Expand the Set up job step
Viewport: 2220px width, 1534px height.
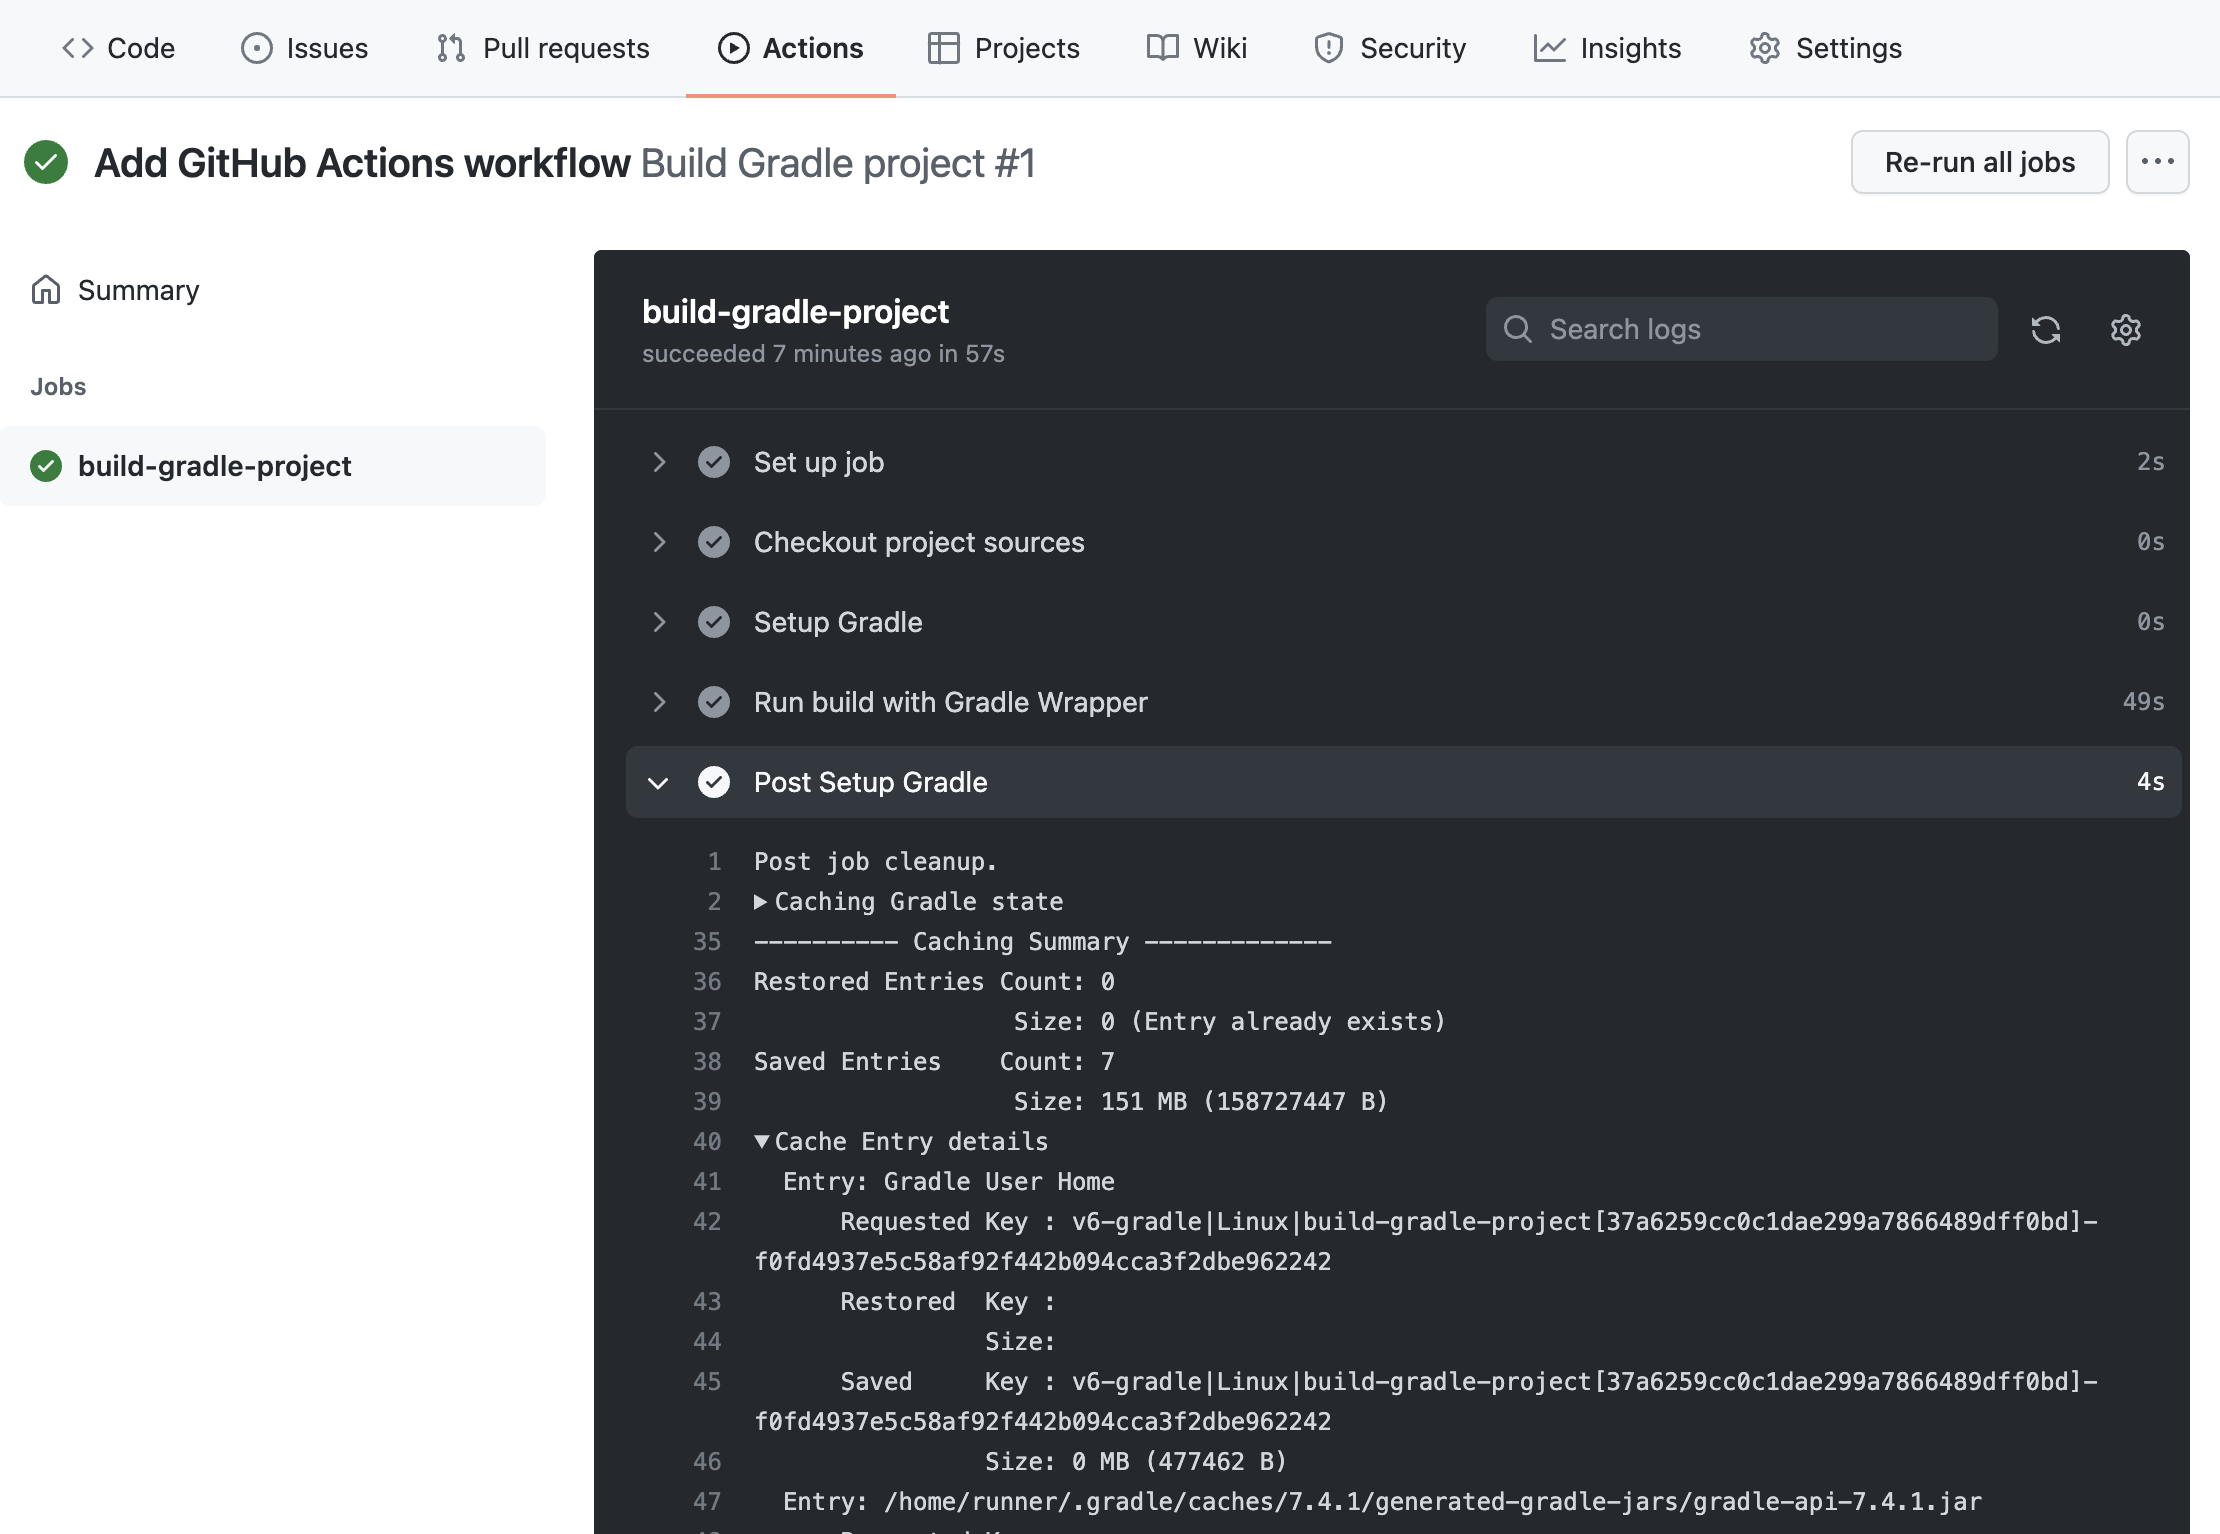[658, 459]
